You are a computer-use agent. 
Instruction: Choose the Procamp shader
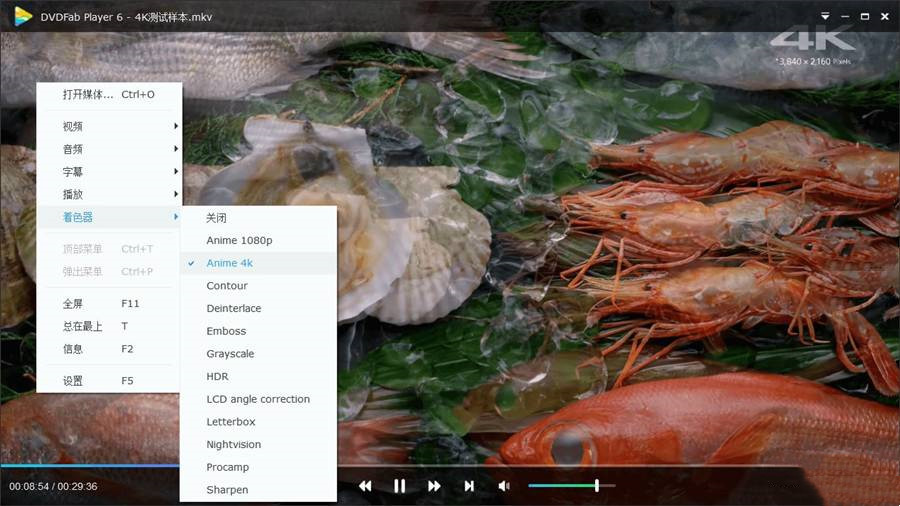258,467
